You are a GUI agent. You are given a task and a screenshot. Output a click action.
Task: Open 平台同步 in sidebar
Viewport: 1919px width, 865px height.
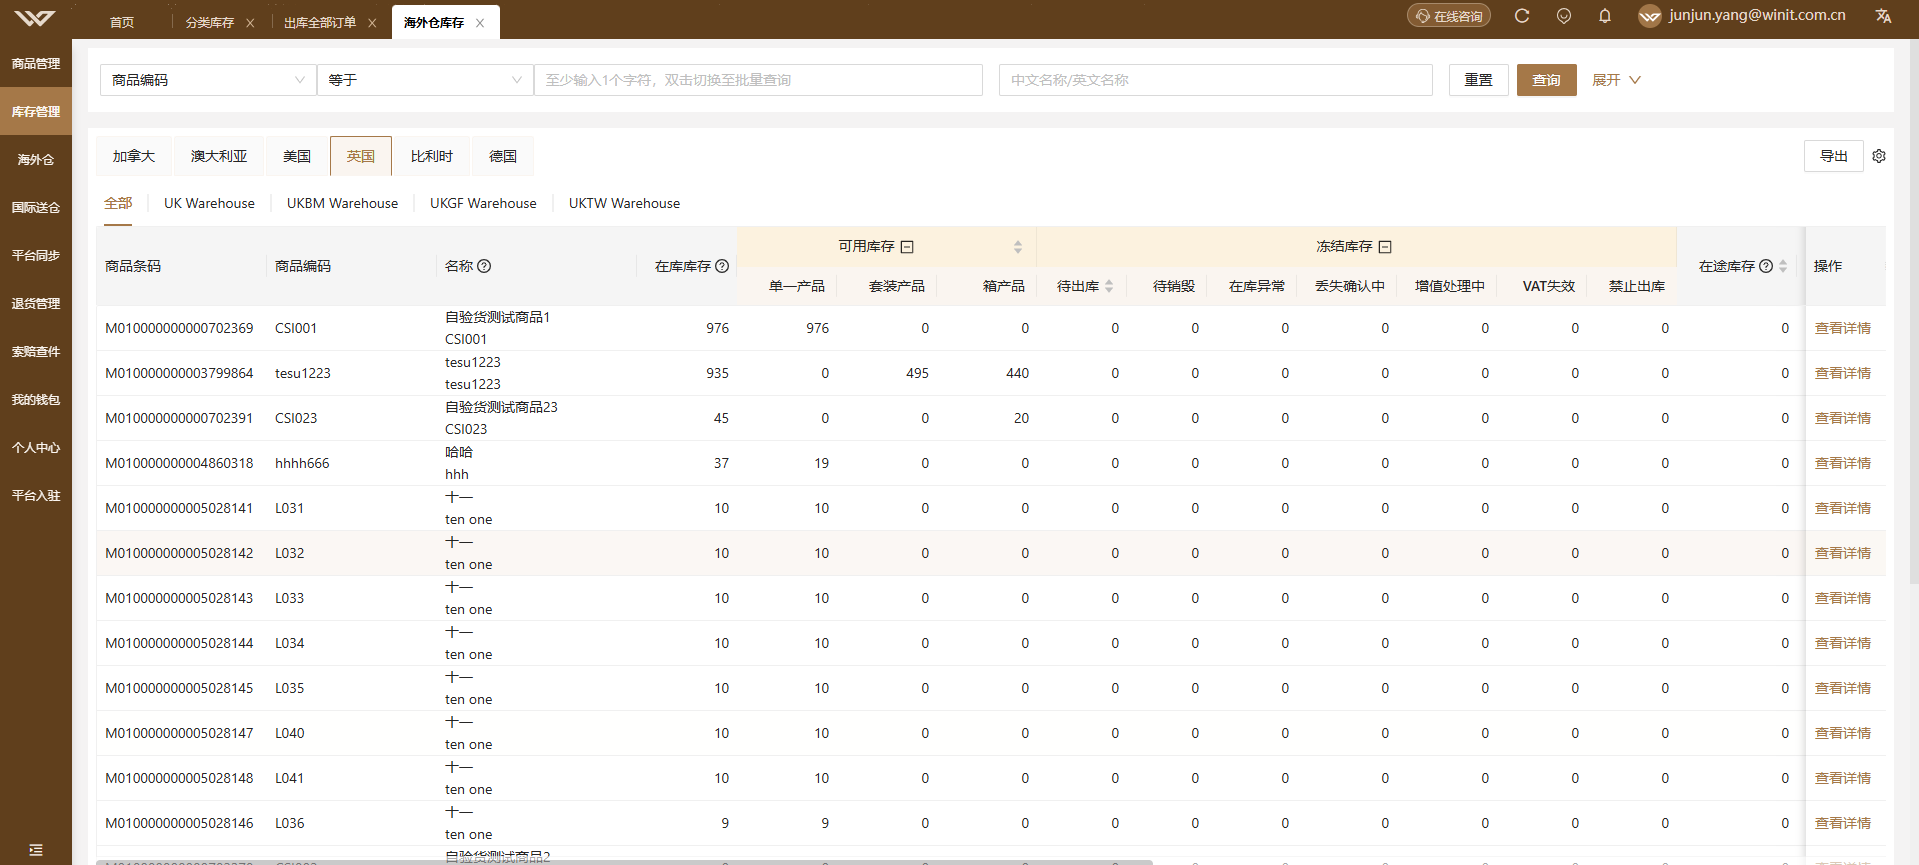[x=36, y=256]
